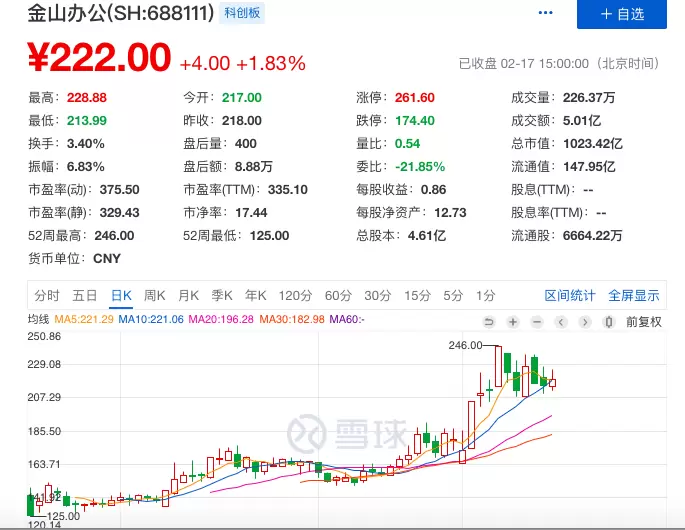Click the 科创板 board tag
The image size is (685, 530).
tap(240, 13)
